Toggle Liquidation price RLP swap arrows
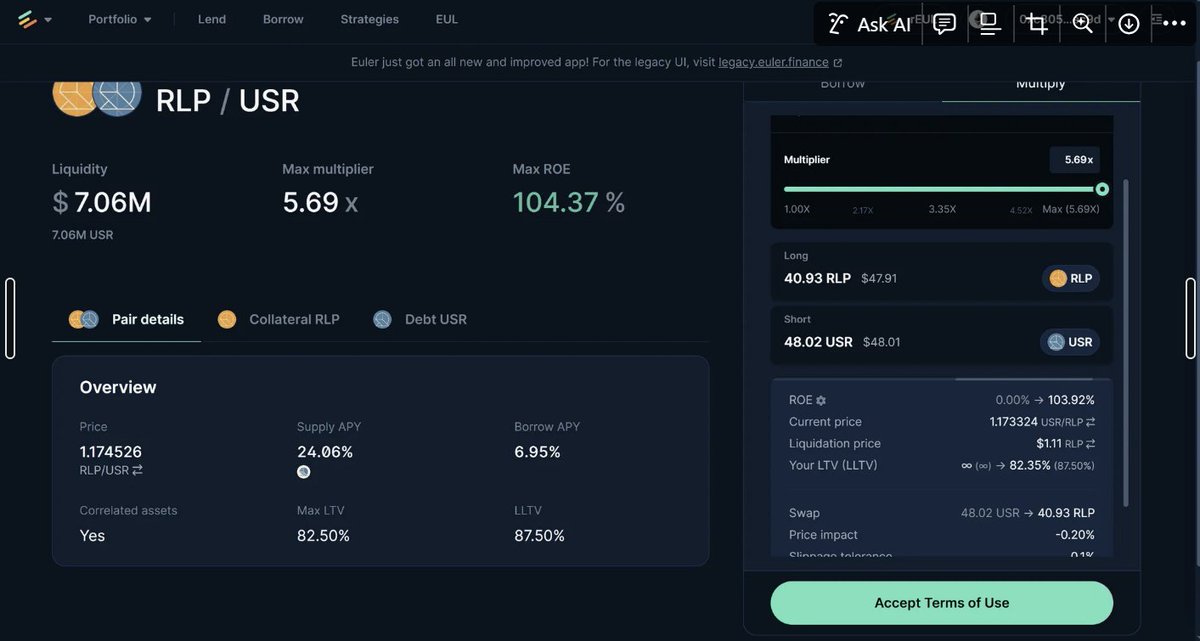 (x=1090, y=444)
